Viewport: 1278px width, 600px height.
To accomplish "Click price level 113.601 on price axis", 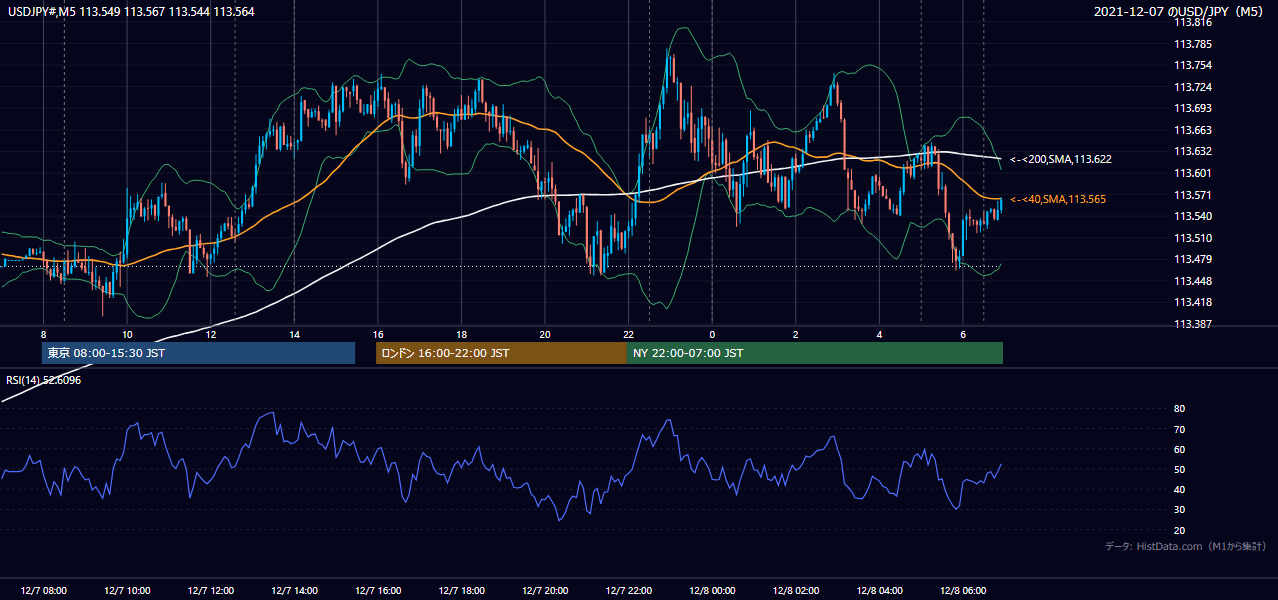I will [x=1194, y=173].
